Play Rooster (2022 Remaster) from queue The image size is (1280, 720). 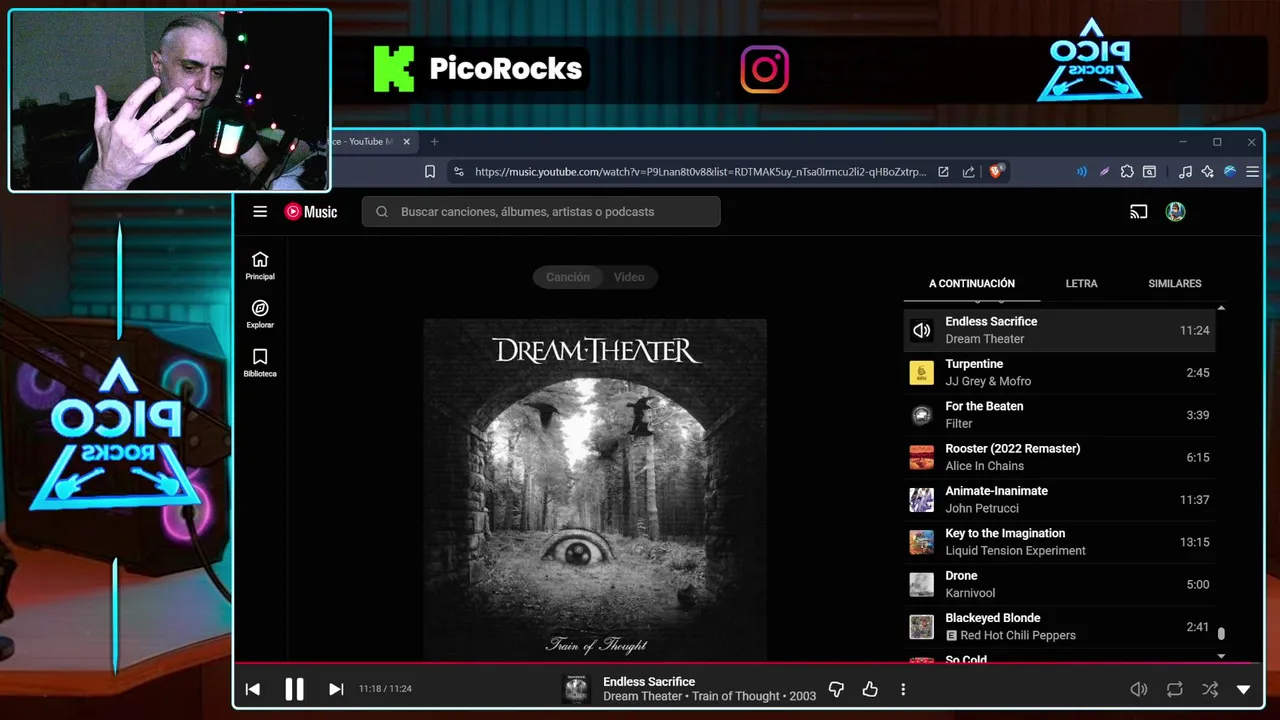pyautogui.click(x=1059, y=457)
